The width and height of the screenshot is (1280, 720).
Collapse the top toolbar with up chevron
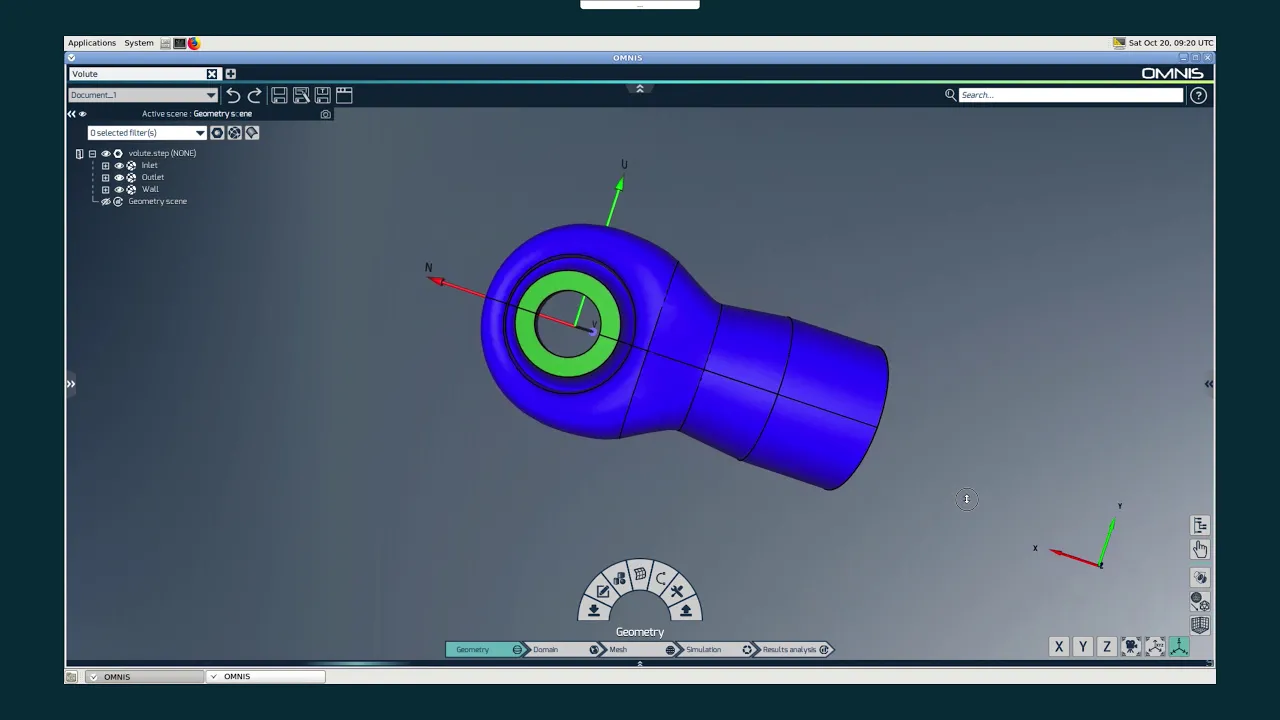coord(640,88)
